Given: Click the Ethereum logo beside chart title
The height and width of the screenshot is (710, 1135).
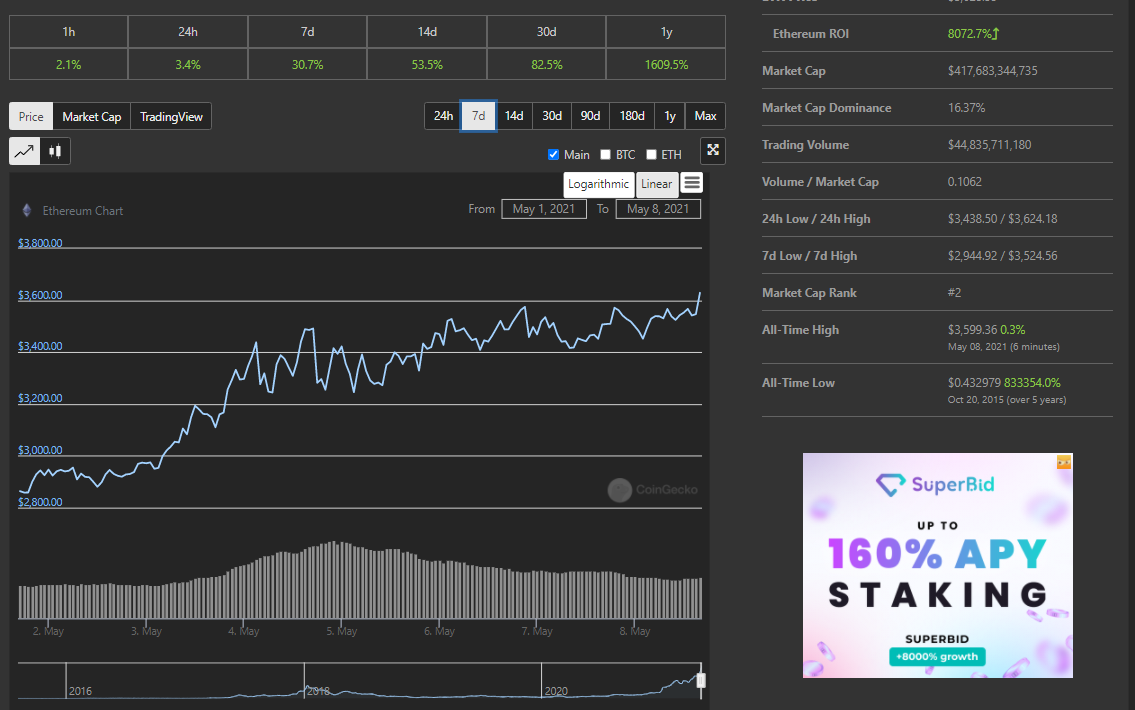Looking at the screenshot, I should (27, 211).
